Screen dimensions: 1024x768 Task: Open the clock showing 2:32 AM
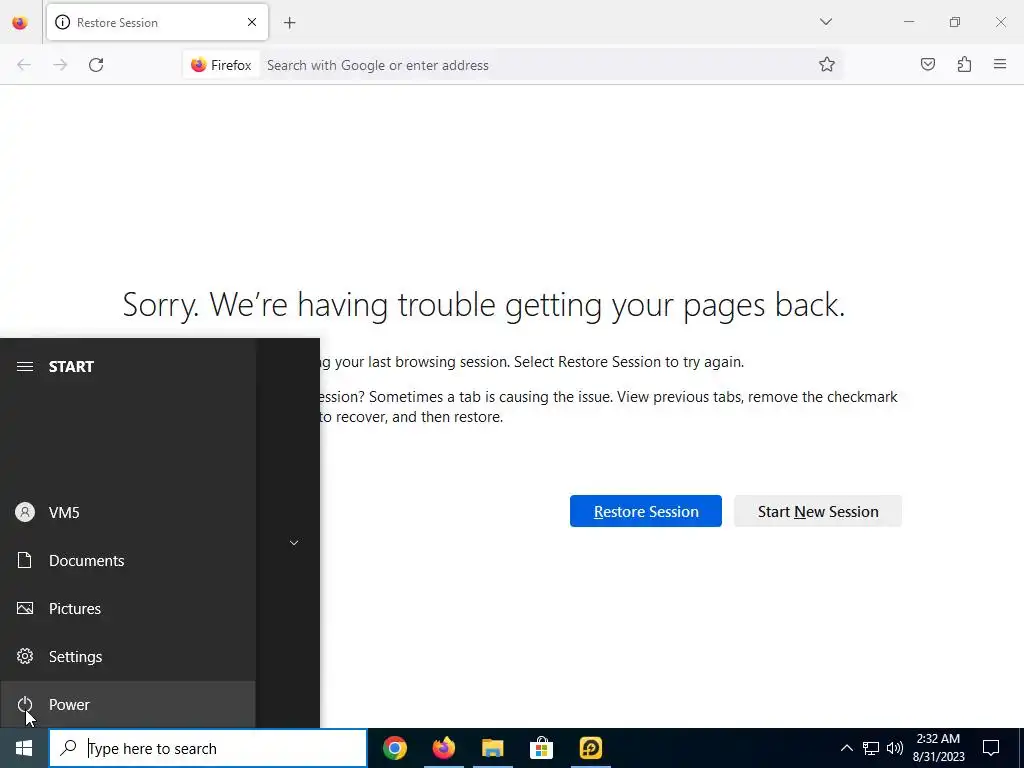point(938,748)
